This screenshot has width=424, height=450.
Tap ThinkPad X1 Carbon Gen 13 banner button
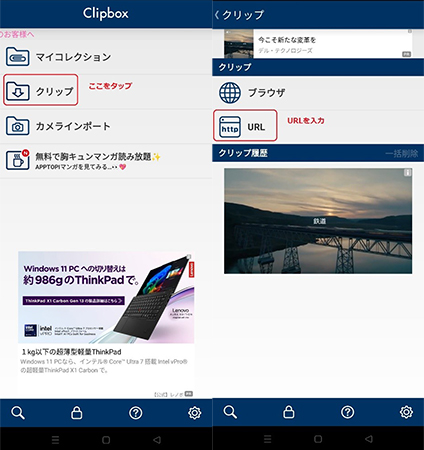coord(74,301)
